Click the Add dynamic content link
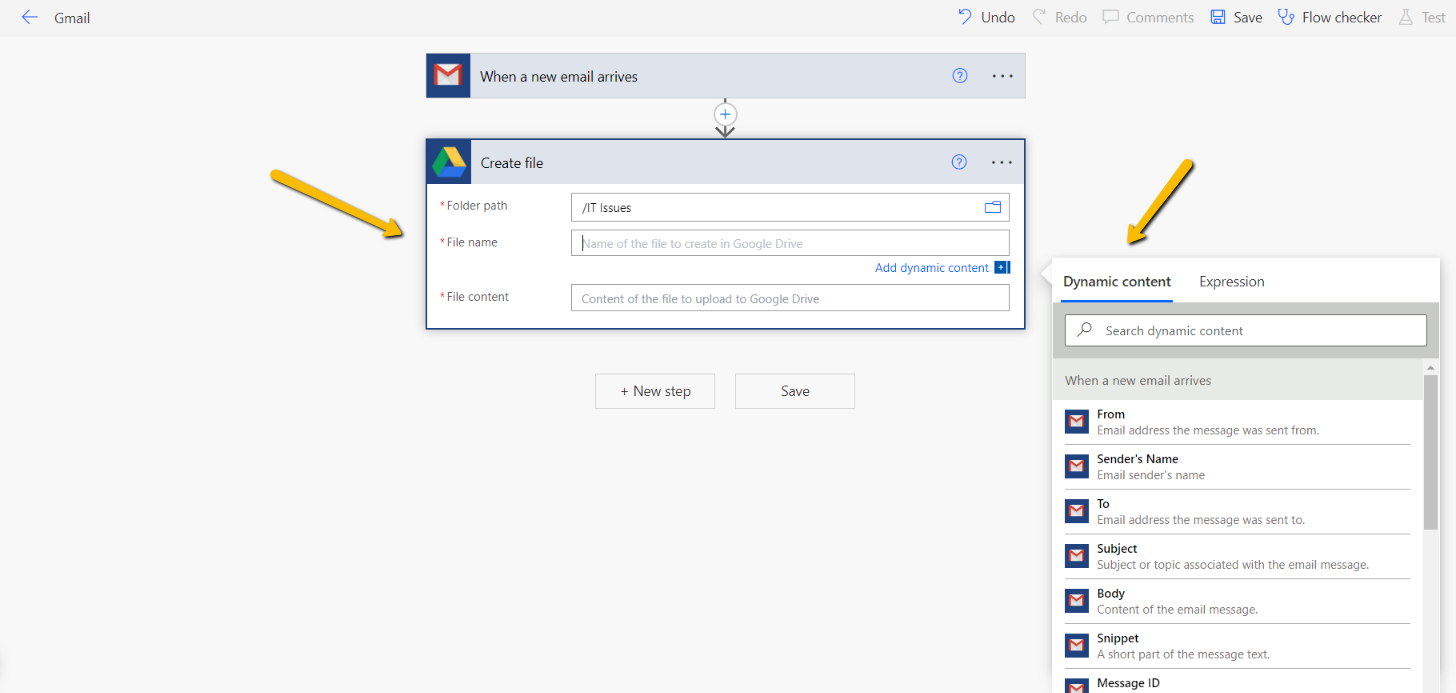 (x=931, y=268)
